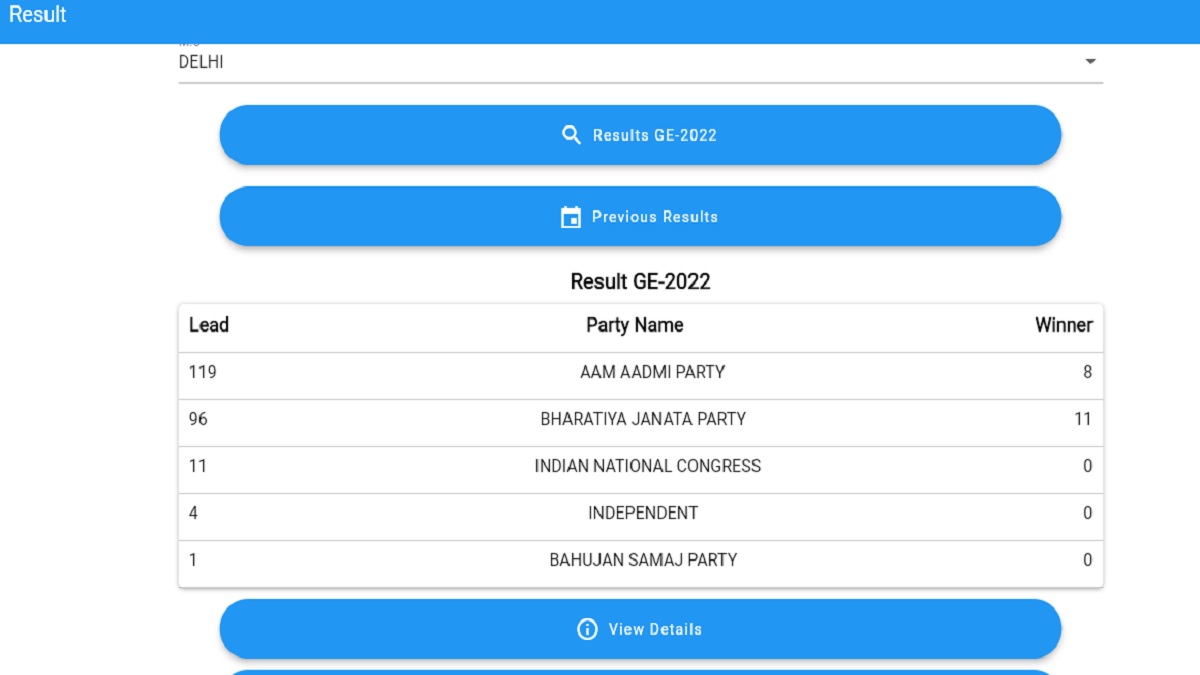Screen dimensions: 1200x675
Task: Click the Result title in the blue header
Action: [x=37, y=14]
